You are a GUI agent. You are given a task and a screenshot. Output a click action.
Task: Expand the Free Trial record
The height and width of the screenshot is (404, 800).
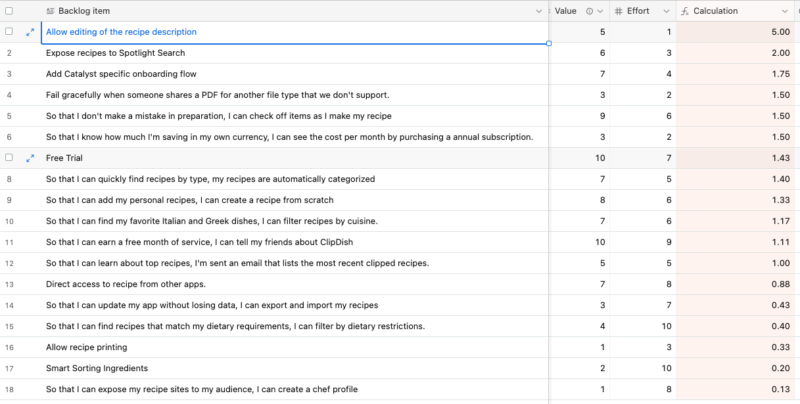[30, 158]
